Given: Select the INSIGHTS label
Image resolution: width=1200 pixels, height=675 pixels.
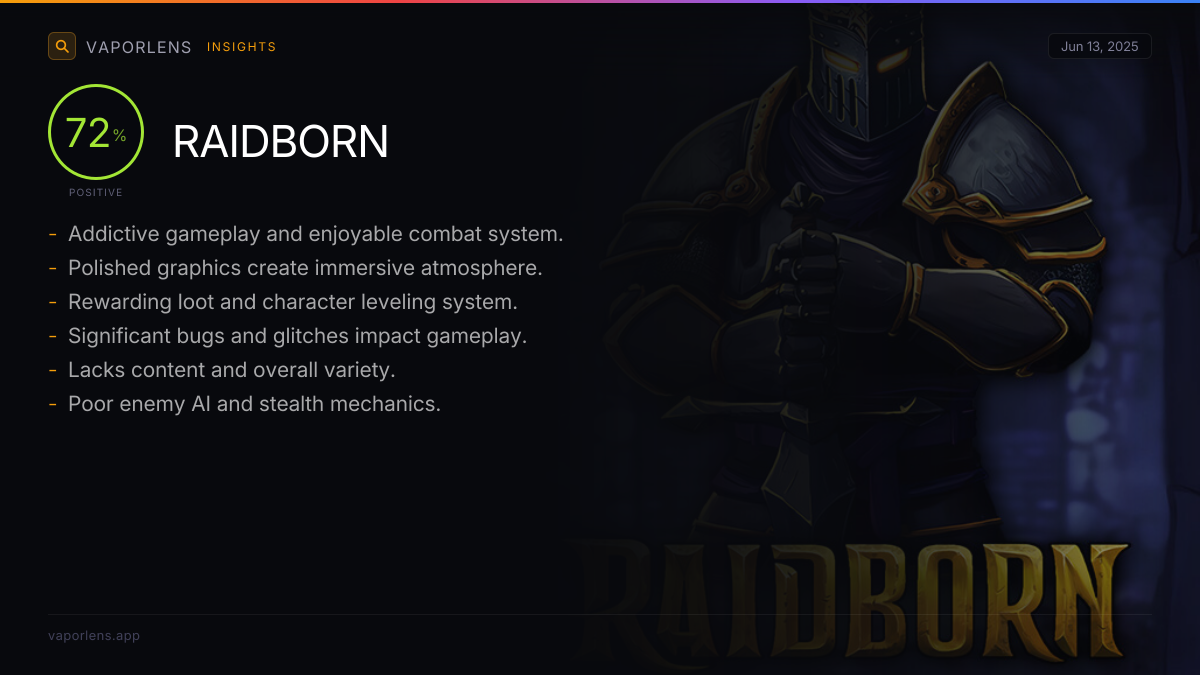Looking at the screenshot, I should click(x=242, y=47).
